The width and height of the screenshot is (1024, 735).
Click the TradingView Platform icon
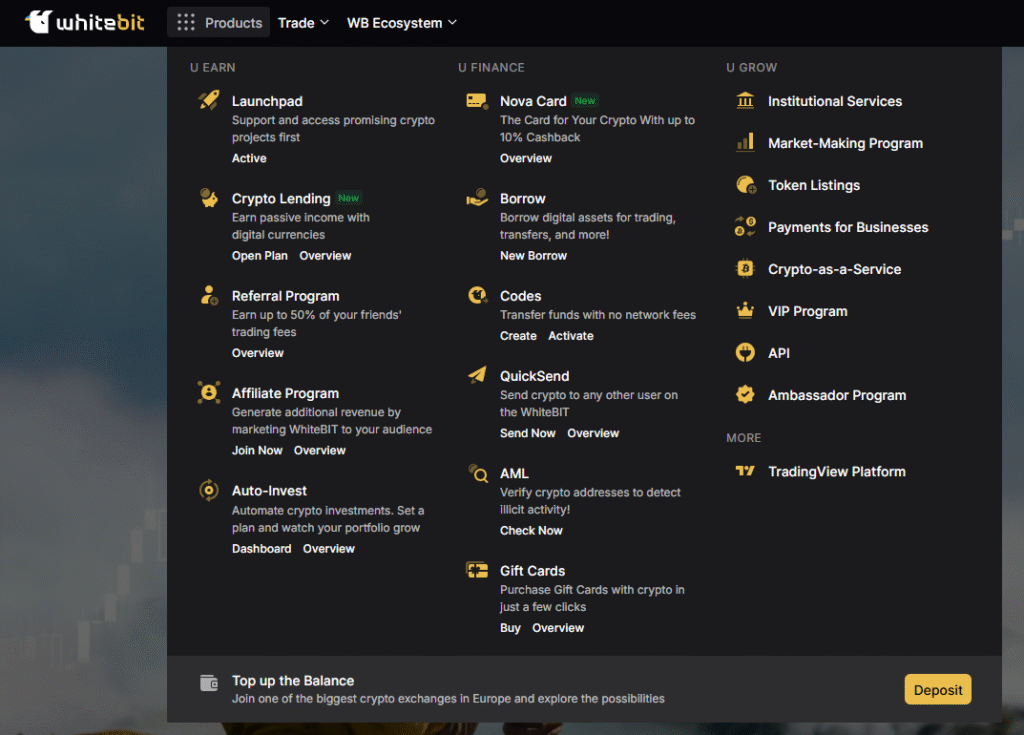745,471
